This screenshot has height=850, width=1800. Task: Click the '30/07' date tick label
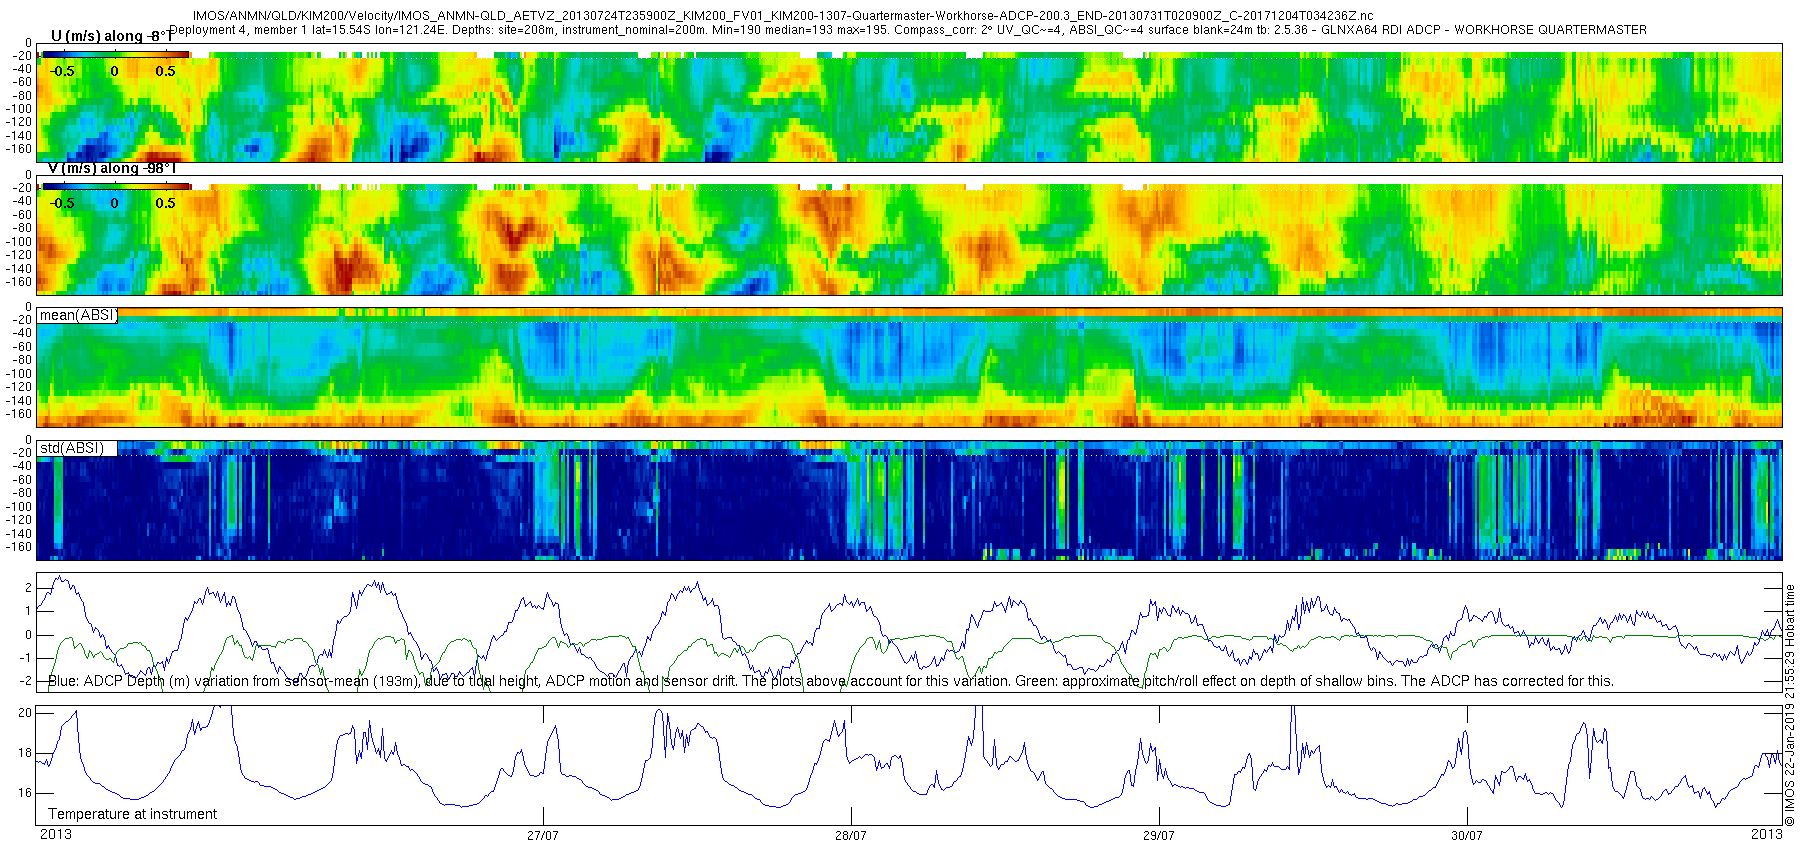[x=1466, y=835]
